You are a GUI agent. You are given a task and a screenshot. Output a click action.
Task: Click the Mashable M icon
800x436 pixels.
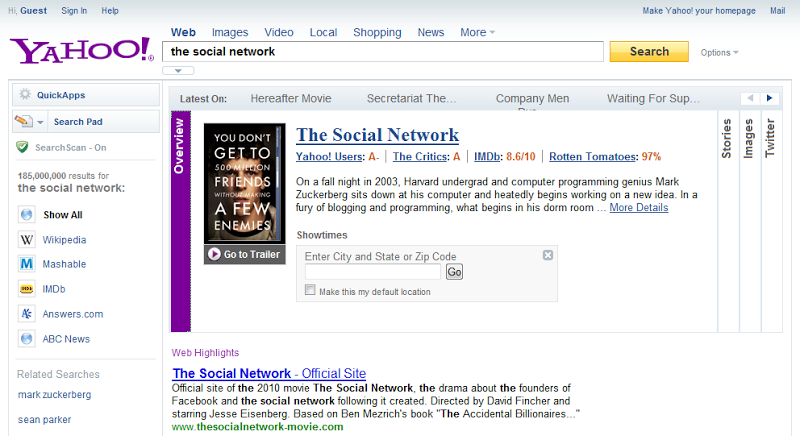pyautogui.click(x=27, y=264)
